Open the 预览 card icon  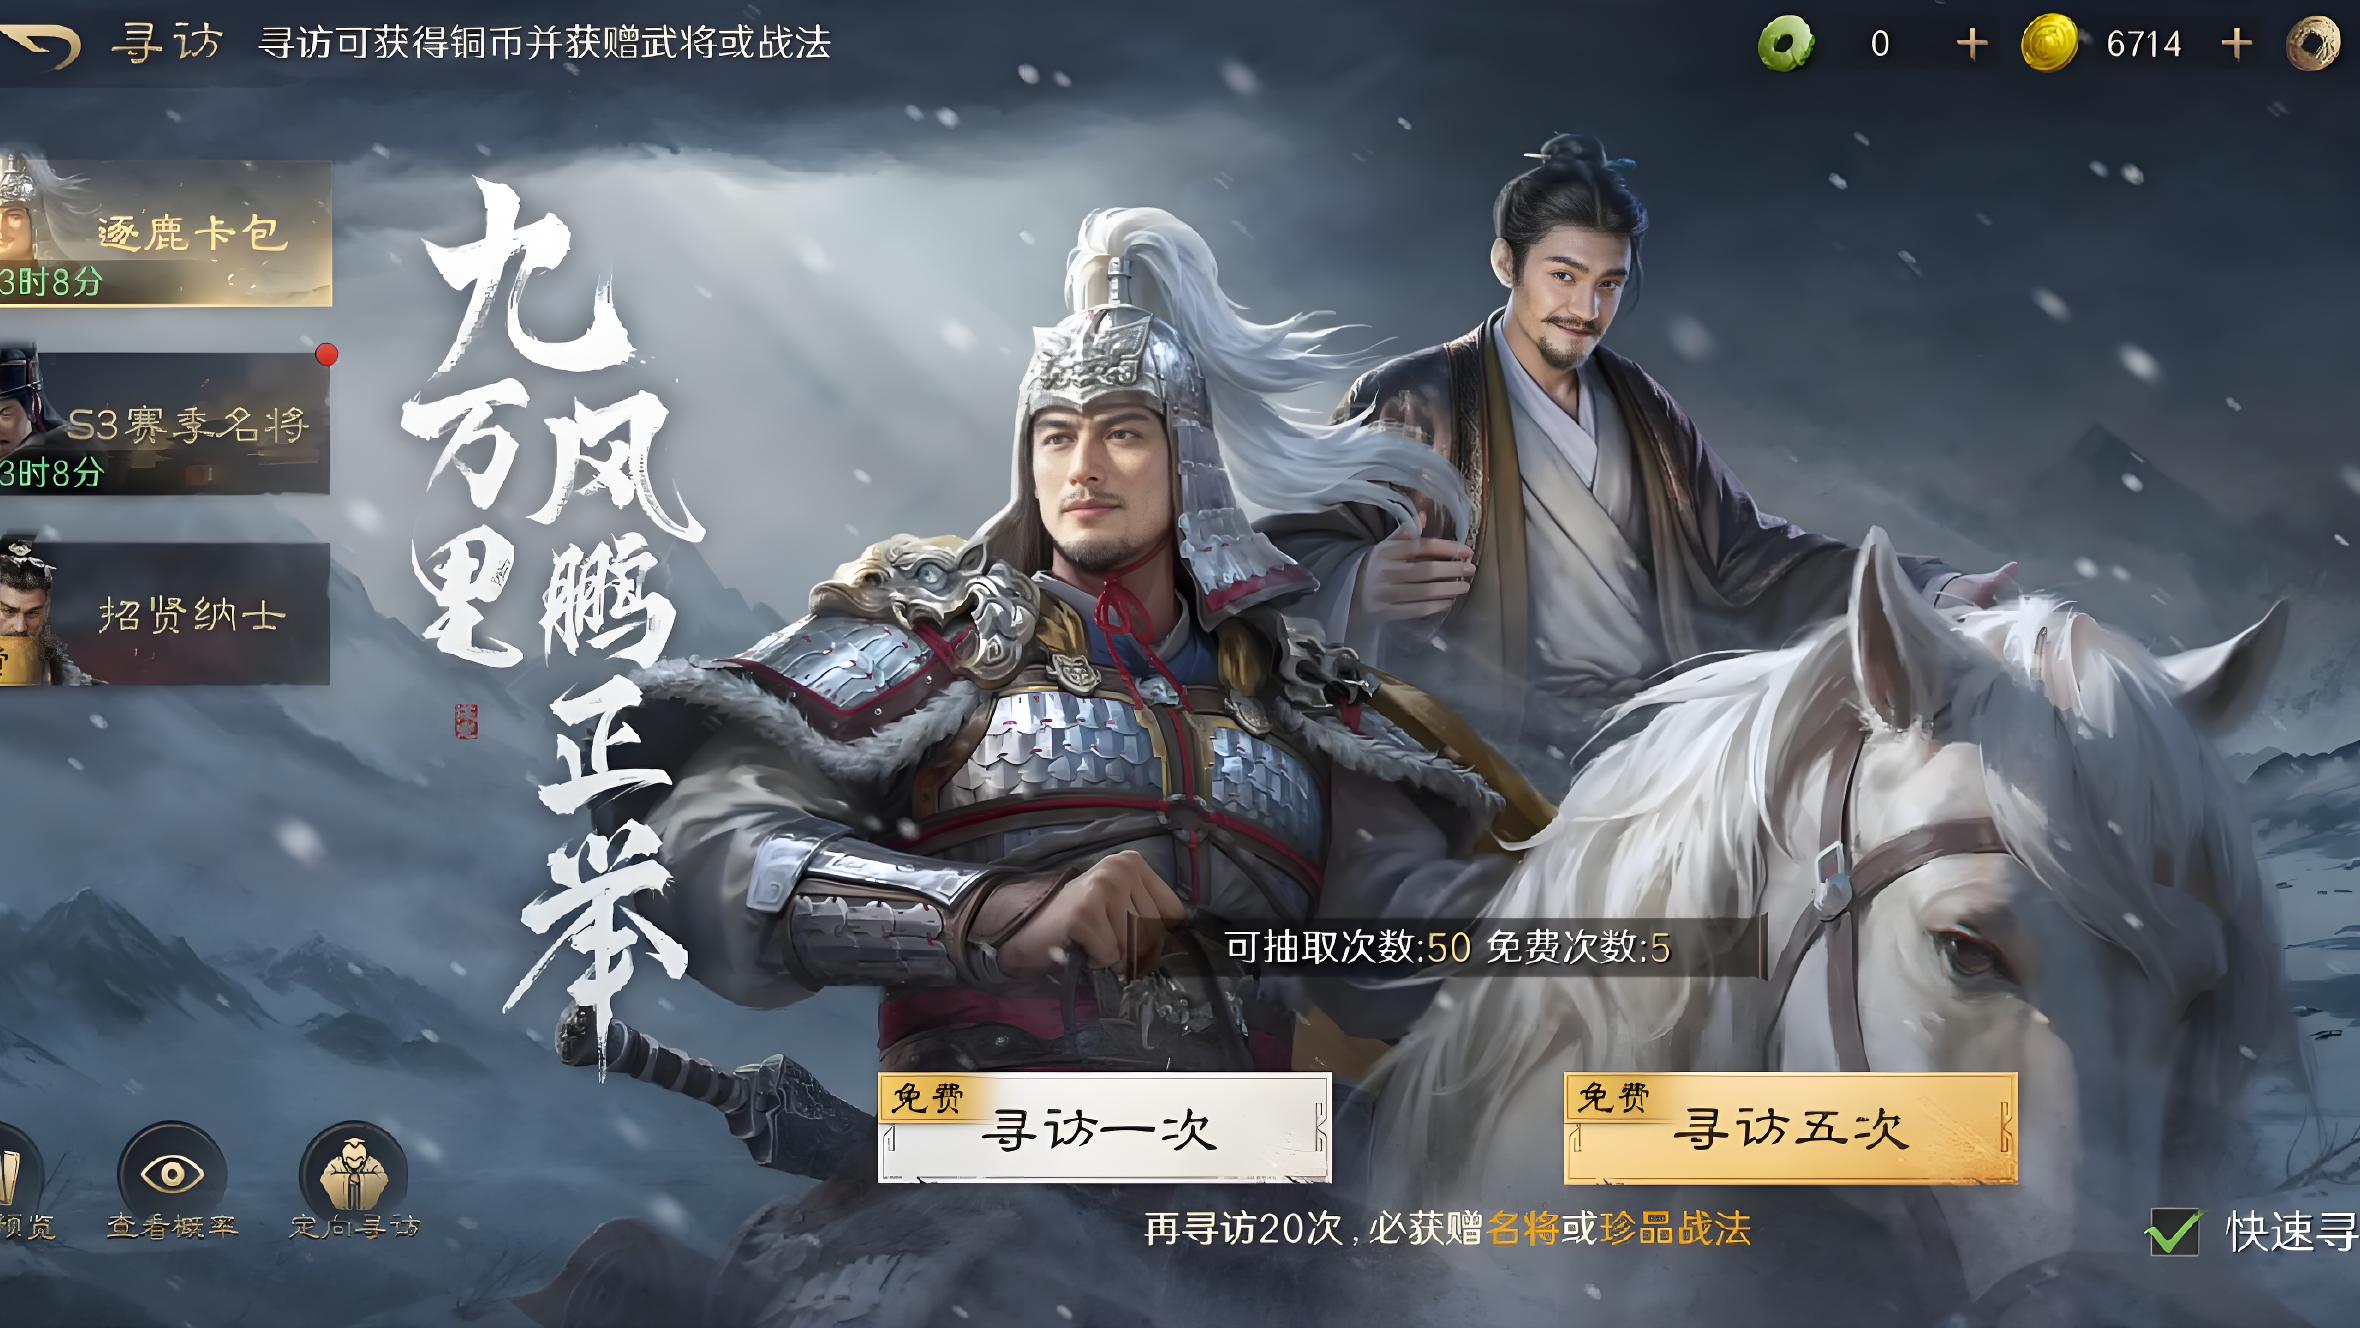18,1174
